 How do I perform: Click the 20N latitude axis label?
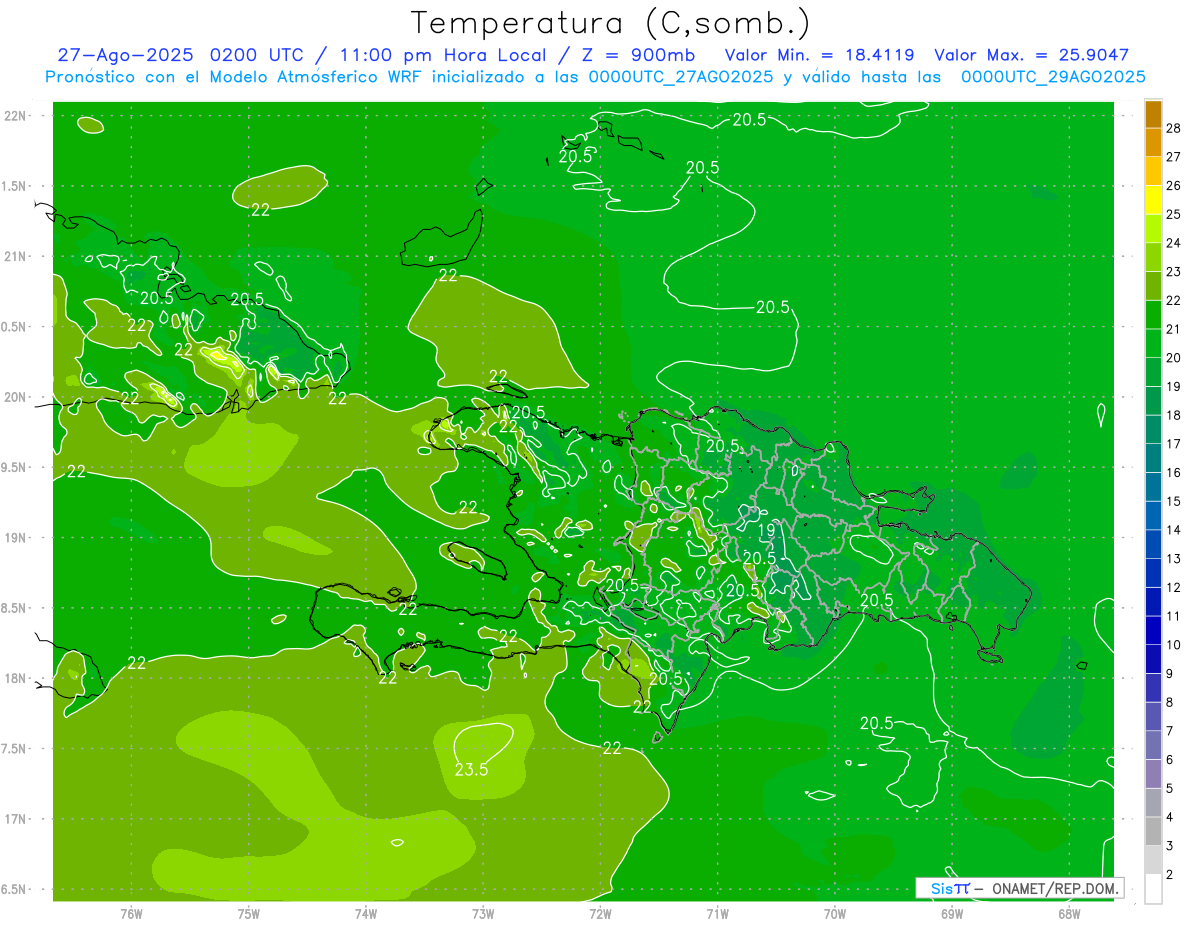point(16,397)
